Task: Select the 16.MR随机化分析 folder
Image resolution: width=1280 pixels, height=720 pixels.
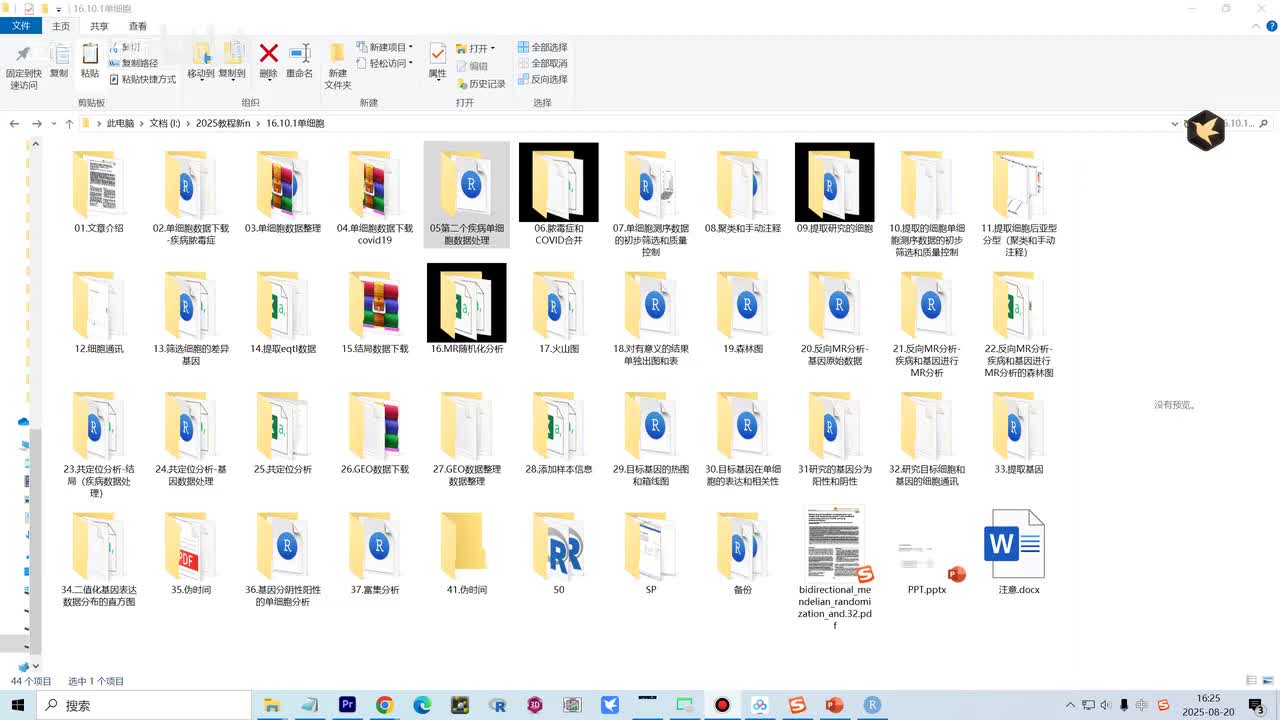Action: point(467,310)
